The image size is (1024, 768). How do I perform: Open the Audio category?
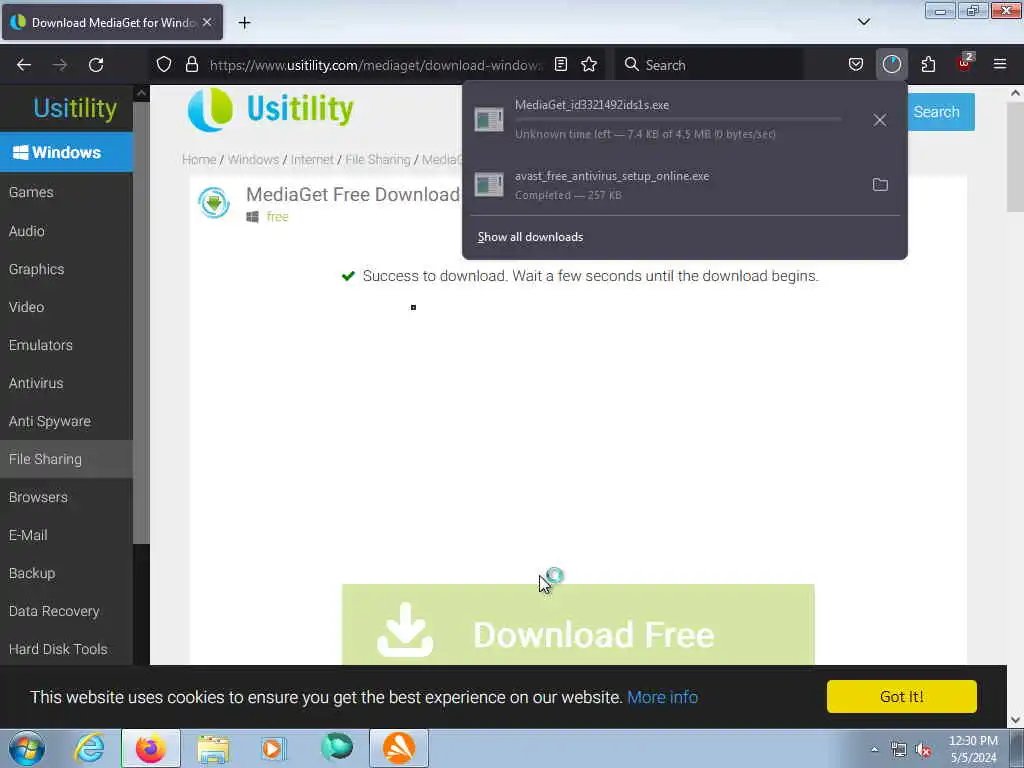pyautogui.click(x=66, y=231)
